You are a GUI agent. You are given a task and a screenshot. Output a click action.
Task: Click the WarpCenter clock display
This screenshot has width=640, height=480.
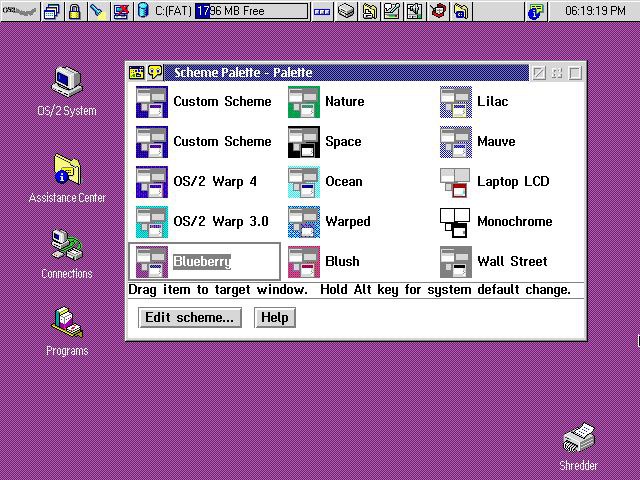point(595,11)
